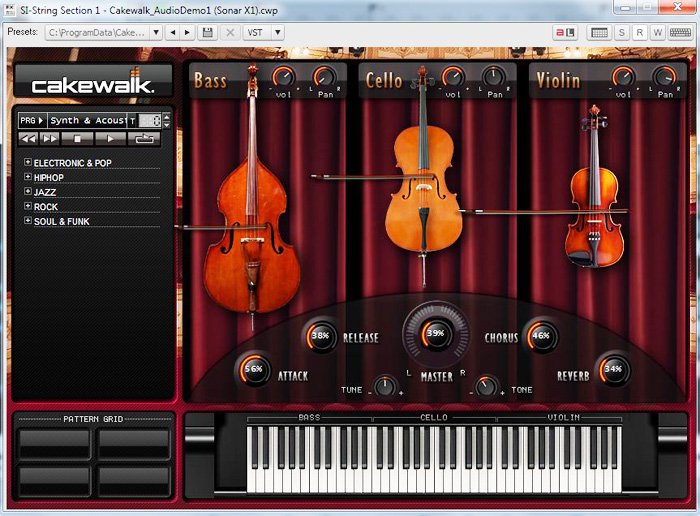Click the save preset floppy disk icon

207,33
